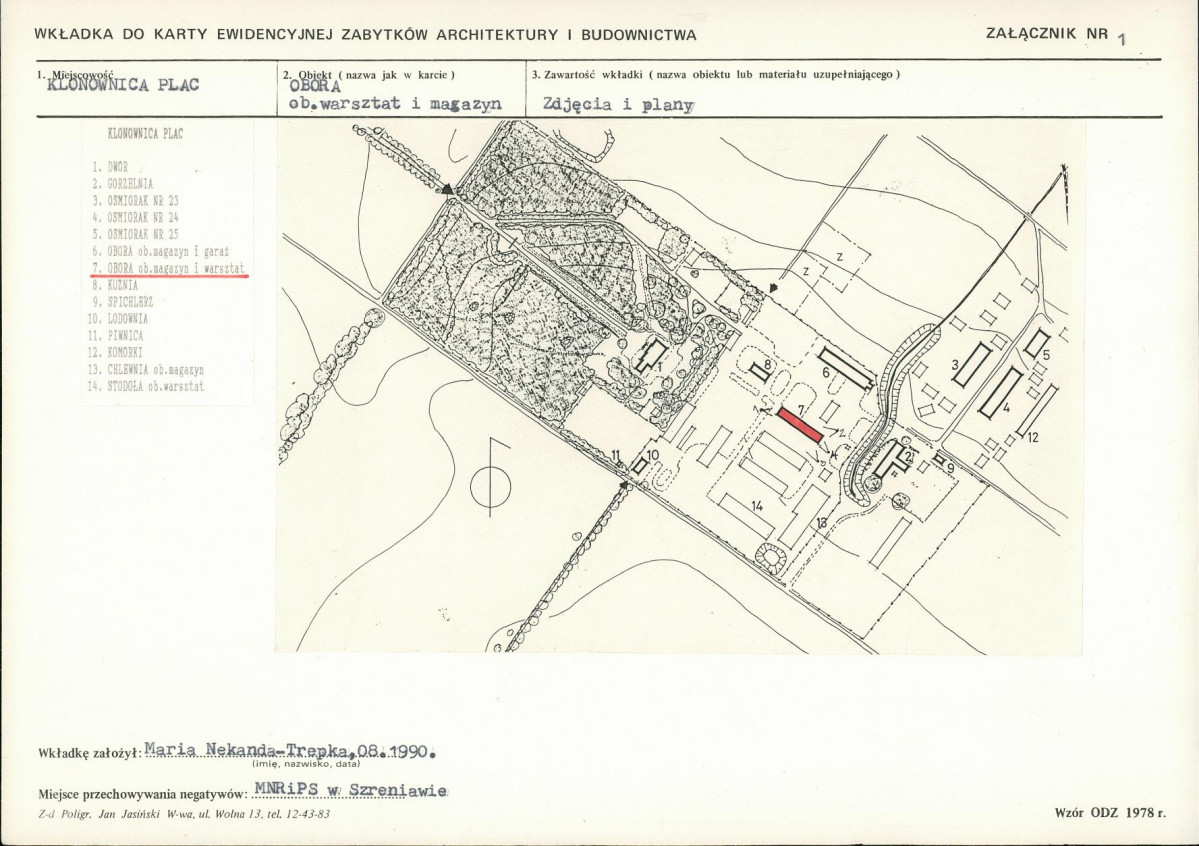Click the red-filled building 7 on the site map
This screenshot has width=1199, height=846.
click(800, 425)
